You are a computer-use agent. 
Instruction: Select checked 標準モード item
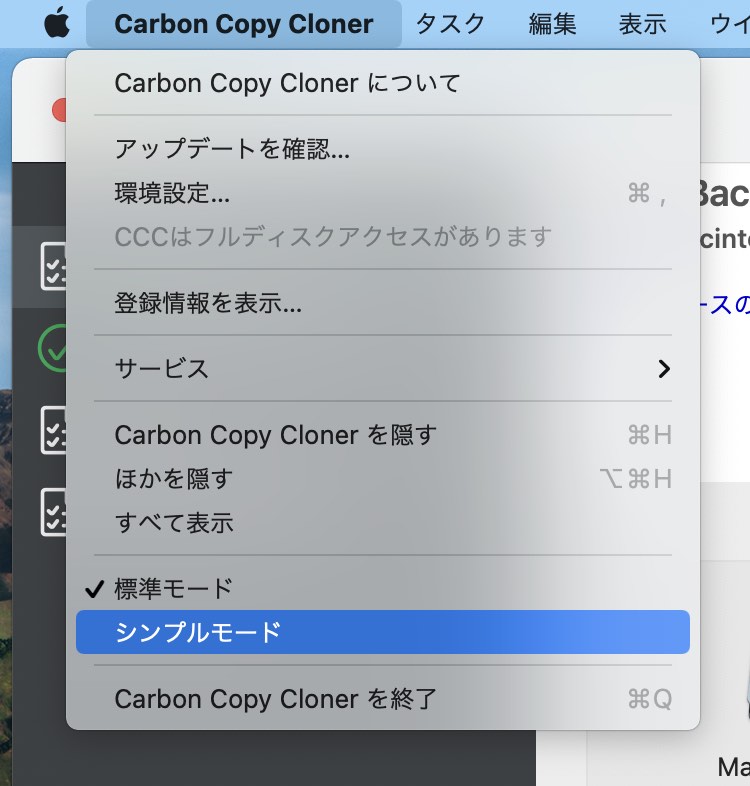click(383, 588)
